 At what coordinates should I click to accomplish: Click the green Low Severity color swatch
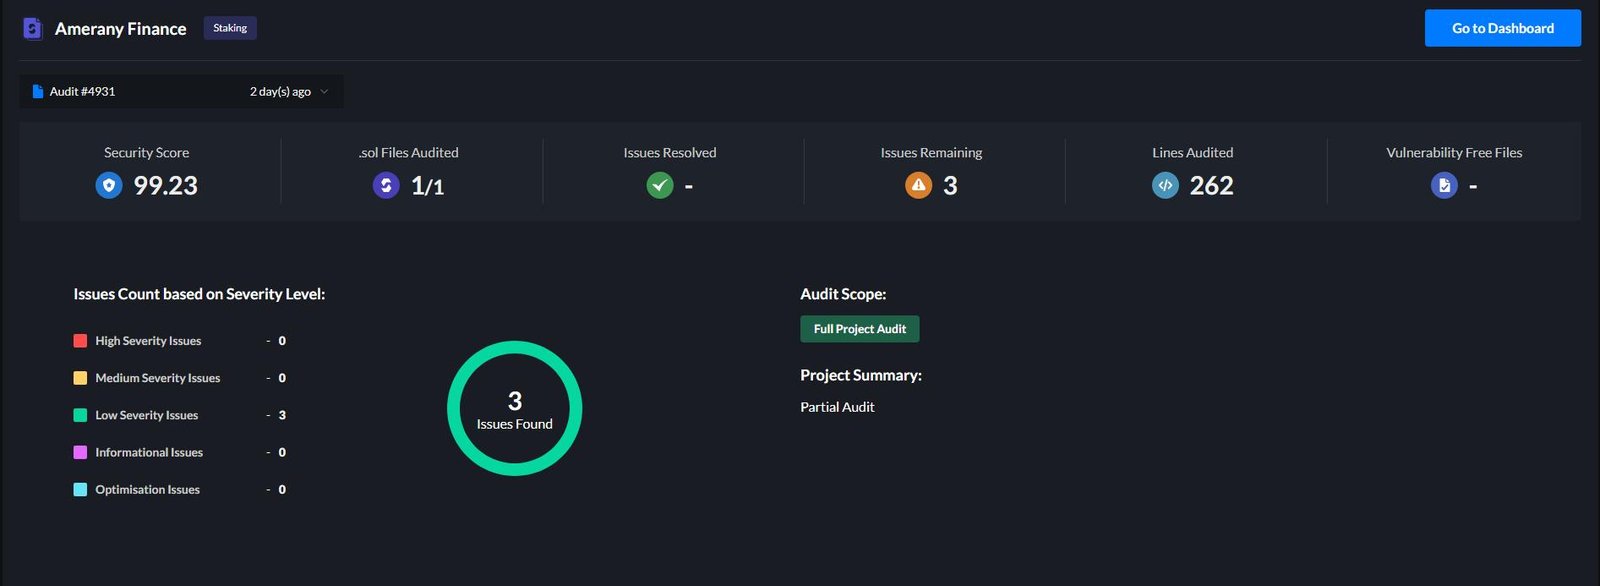coord(80,415)
